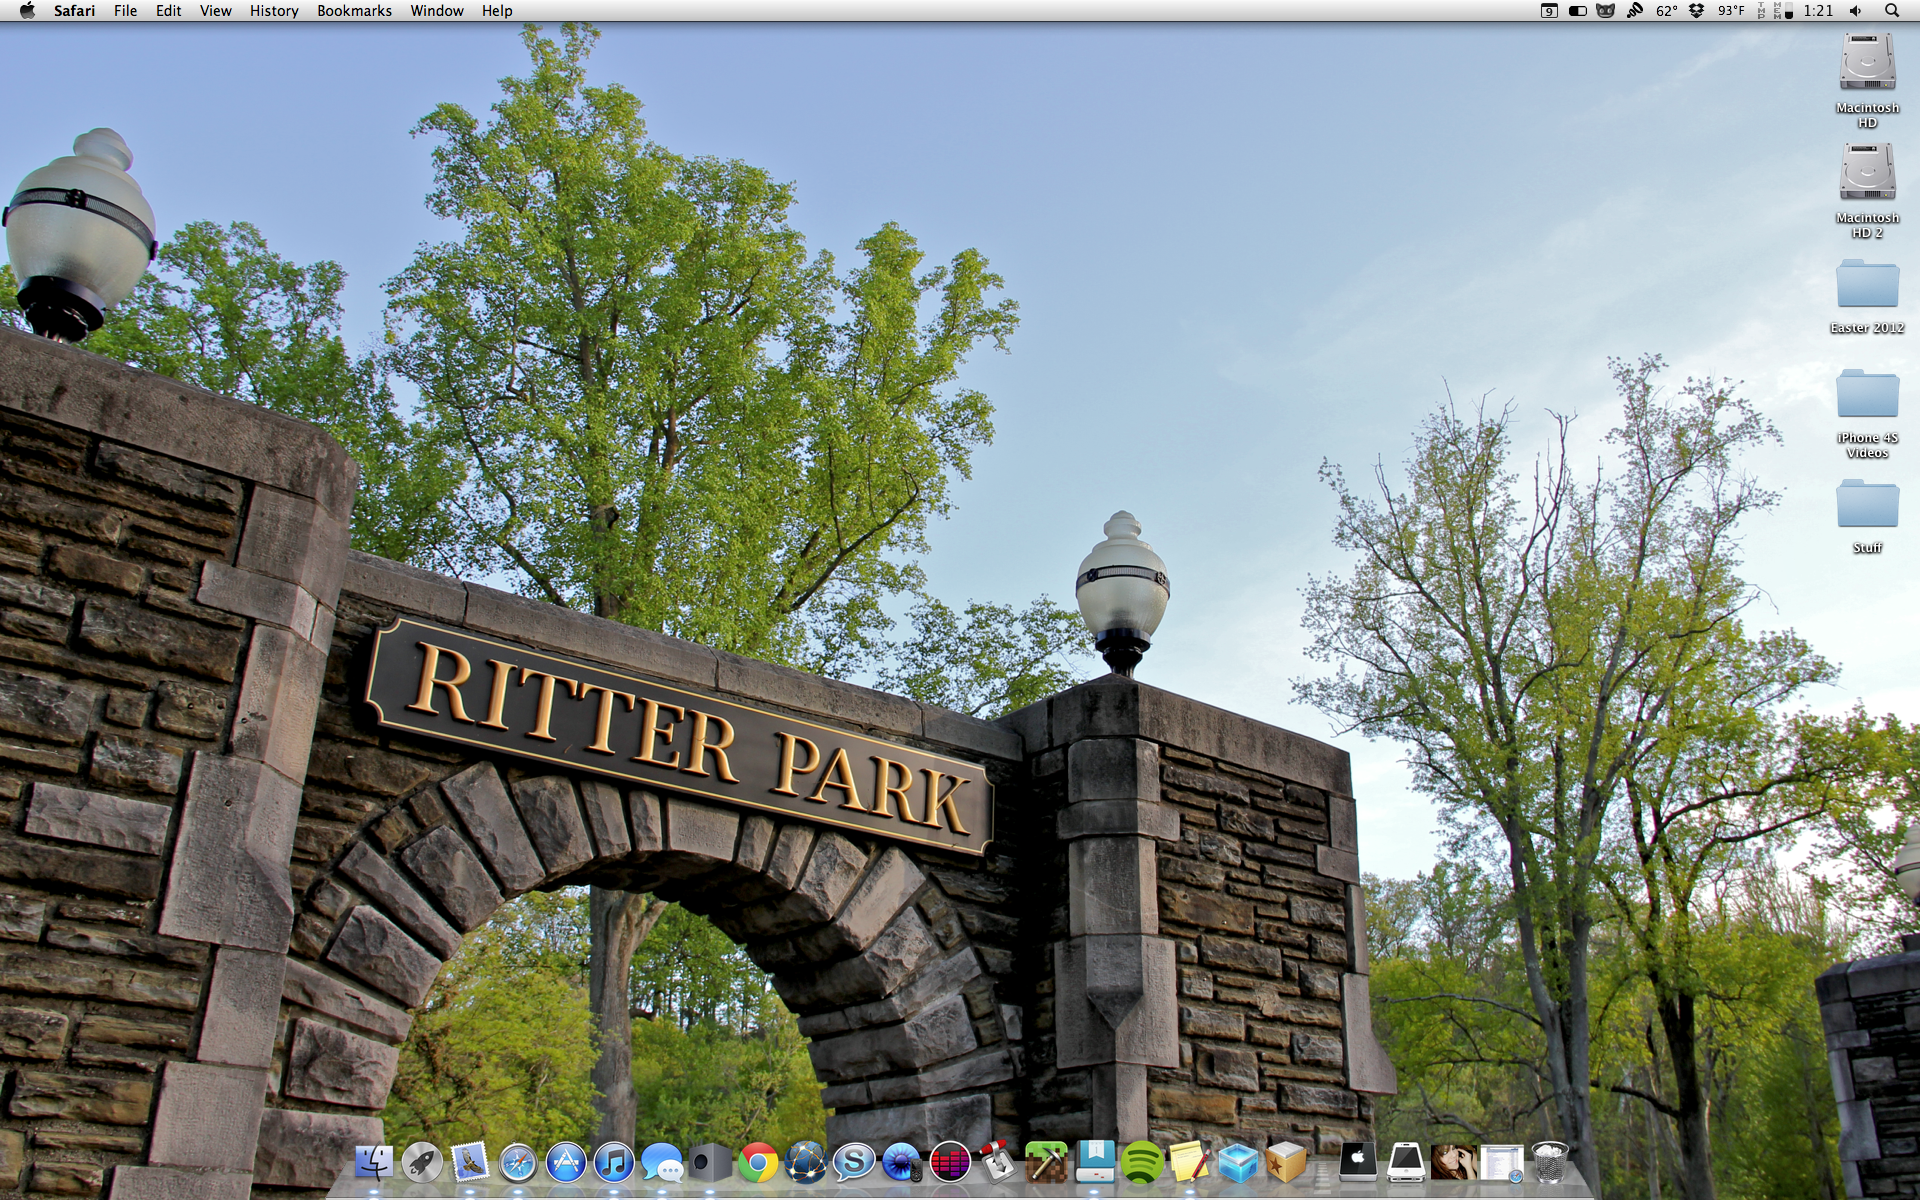Click the Minecraft grass block icon
Screen dimensions: 1920x1200
1046,1163
